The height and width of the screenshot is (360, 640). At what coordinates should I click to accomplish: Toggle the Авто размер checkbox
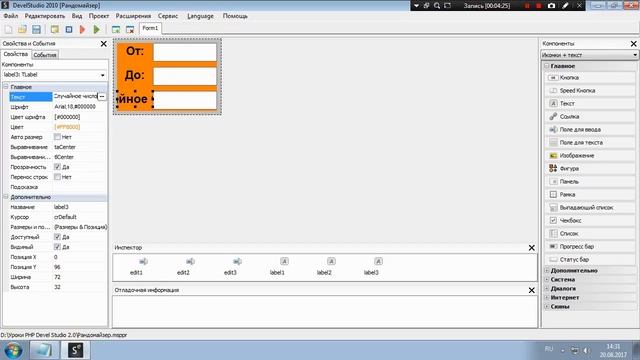tap(57, 137)
